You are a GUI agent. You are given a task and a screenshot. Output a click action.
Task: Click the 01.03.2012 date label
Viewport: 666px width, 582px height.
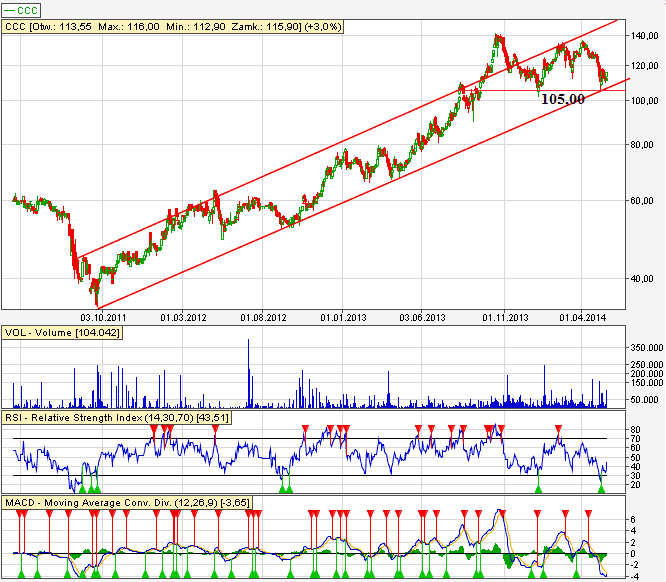pyautogui.click(x=183, y=317)
